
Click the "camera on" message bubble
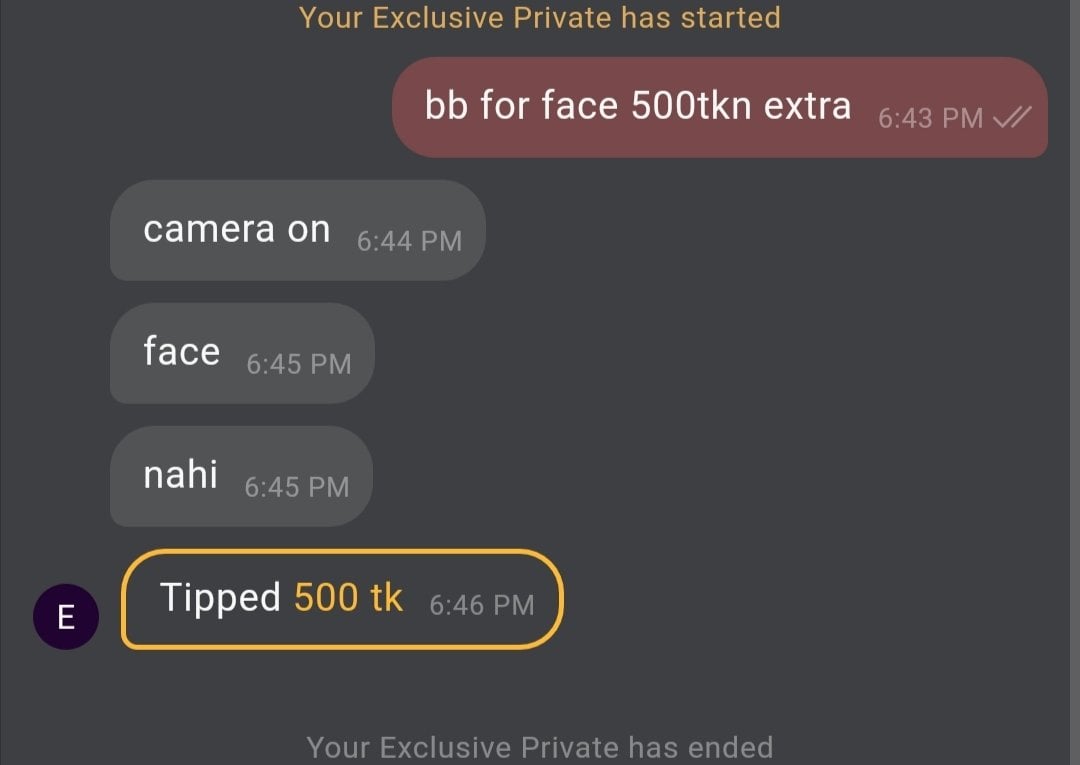coord(297,230)
